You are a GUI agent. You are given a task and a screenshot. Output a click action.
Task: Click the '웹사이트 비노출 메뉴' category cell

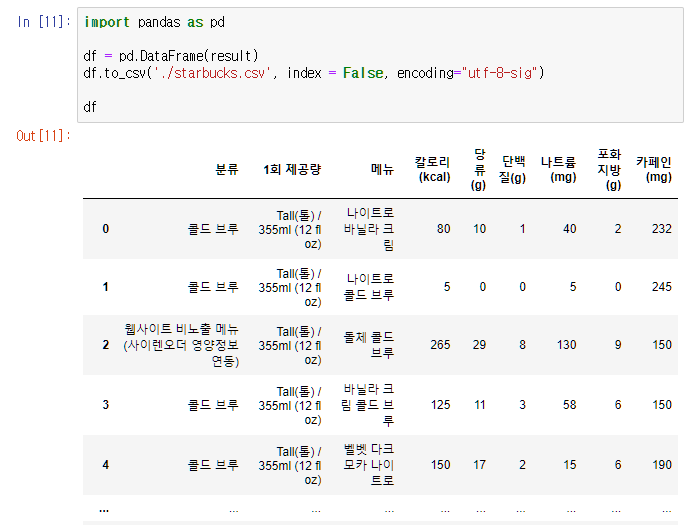[x=181, y=345]
